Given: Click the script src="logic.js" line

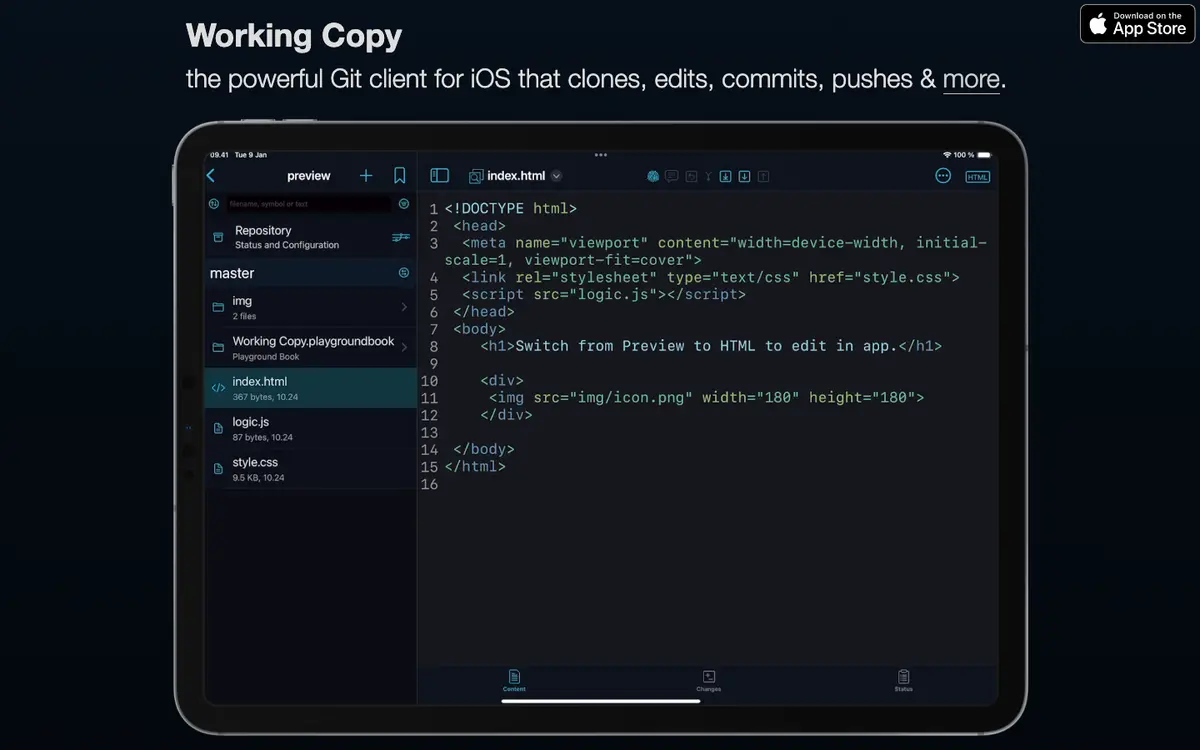Looking at the screenshot, I should (x=604, y=295).
